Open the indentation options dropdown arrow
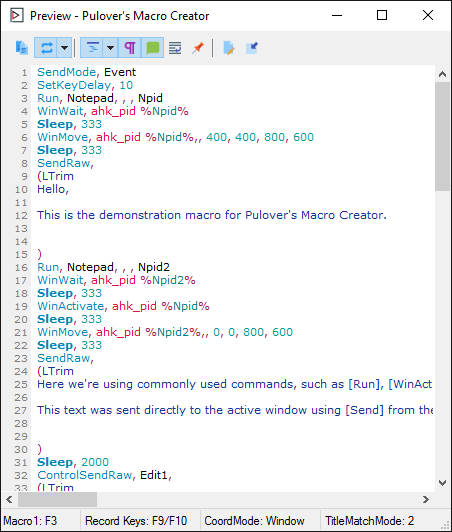The image size is (452, 532). (x=110, y=48)
